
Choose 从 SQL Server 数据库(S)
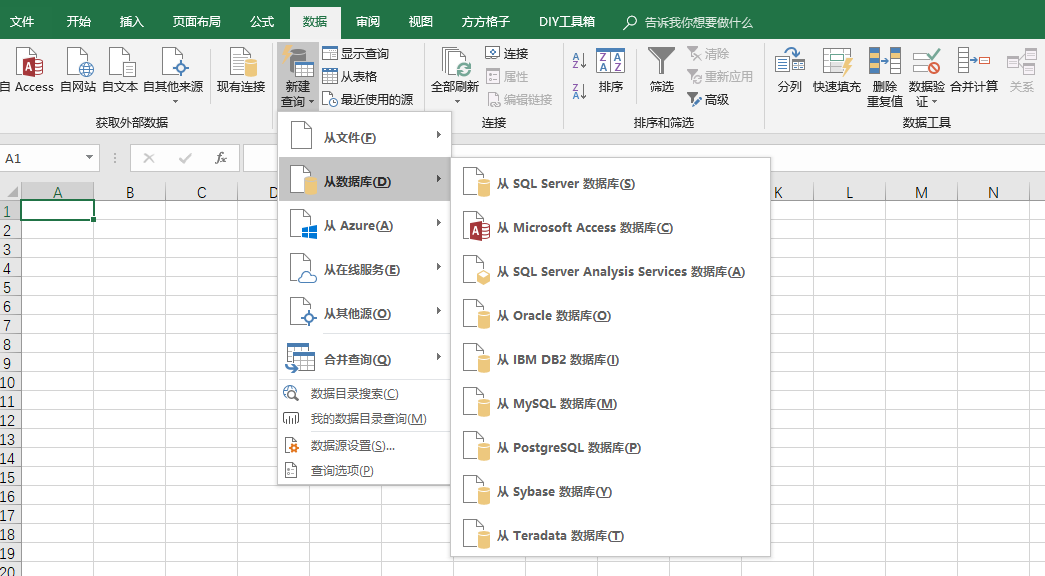point(610,182)
